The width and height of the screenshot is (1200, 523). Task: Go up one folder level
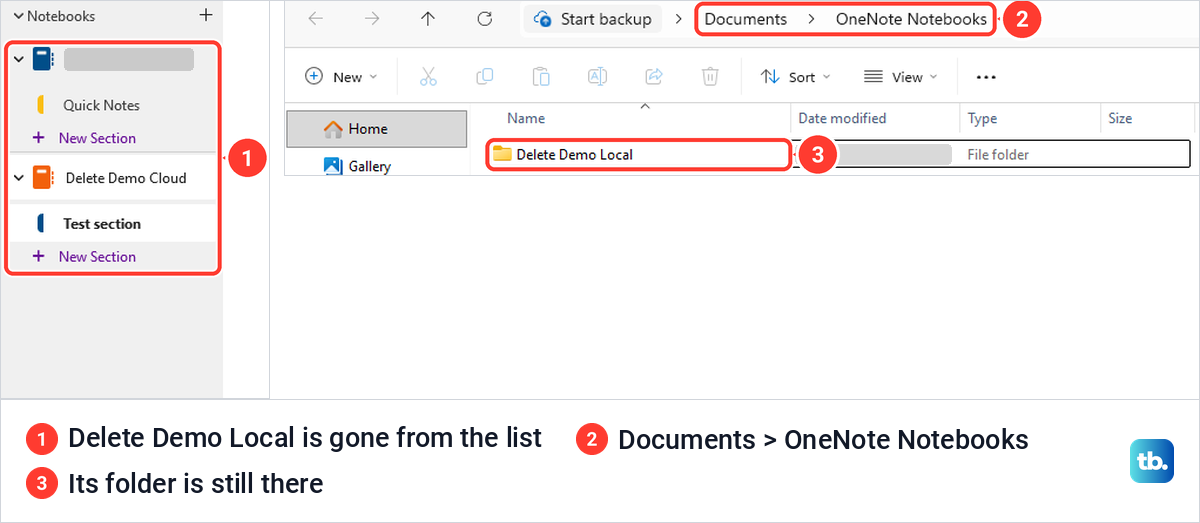[428, 18]
